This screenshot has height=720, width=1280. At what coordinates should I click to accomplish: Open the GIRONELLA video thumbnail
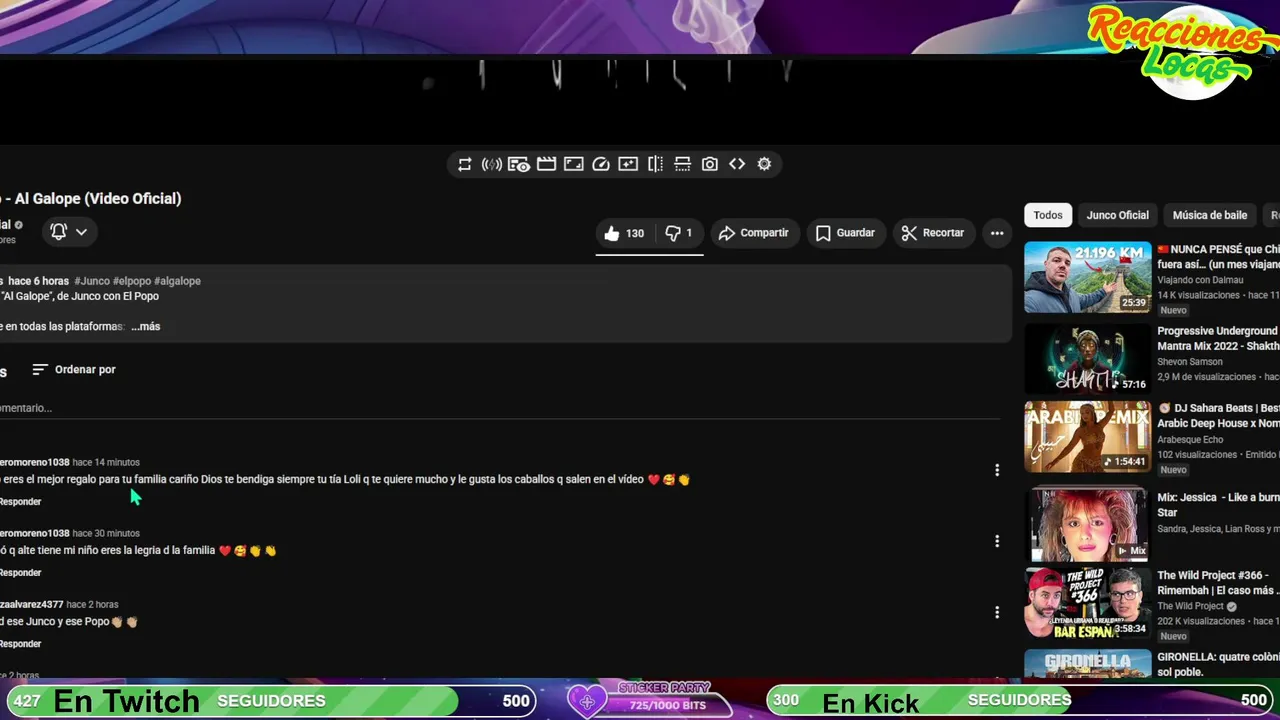coord(1088,664)
